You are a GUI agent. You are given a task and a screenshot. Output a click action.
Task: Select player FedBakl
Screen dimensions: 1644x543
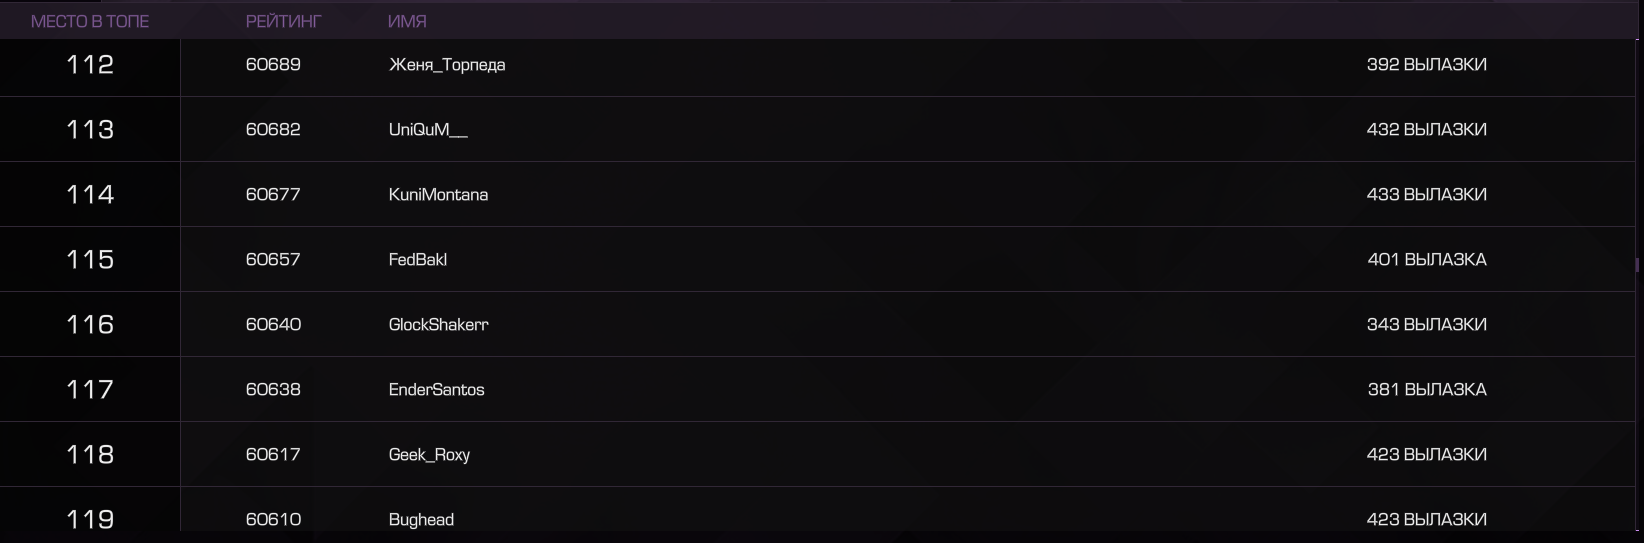point(418,260)
